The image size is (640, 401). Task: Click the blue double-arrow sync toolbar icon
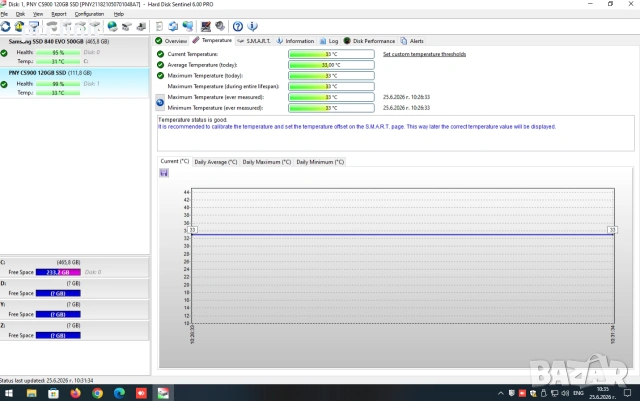pos(173,27)
